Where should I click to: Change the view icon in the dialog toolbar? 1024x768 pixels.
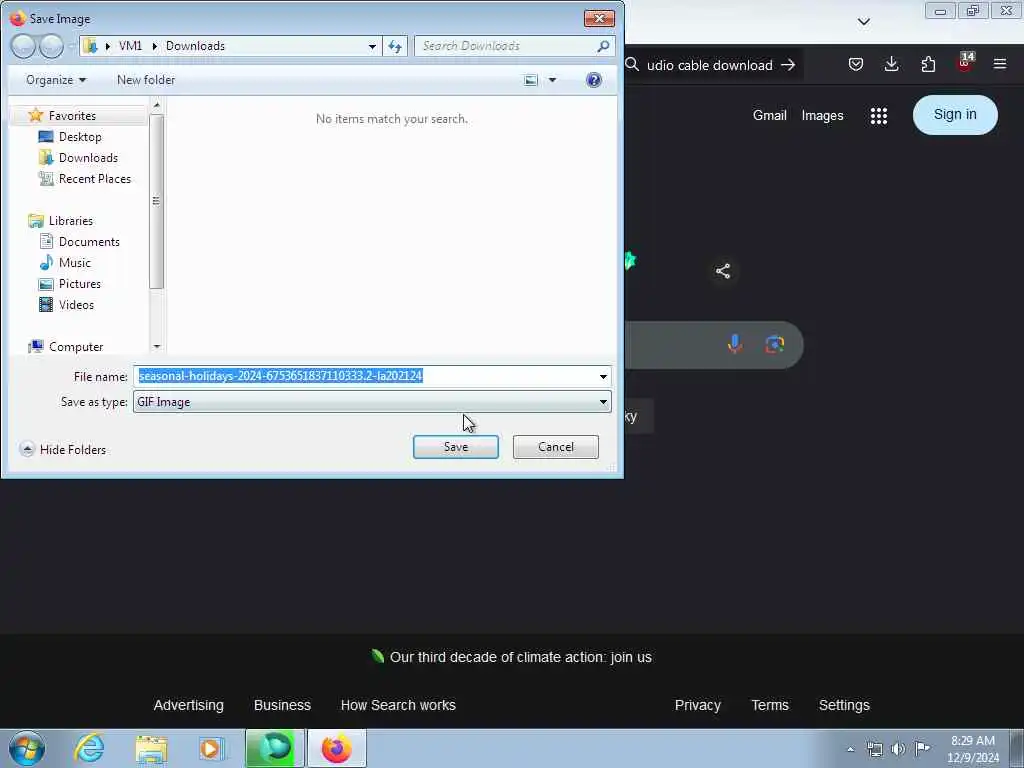pos(531,80)
